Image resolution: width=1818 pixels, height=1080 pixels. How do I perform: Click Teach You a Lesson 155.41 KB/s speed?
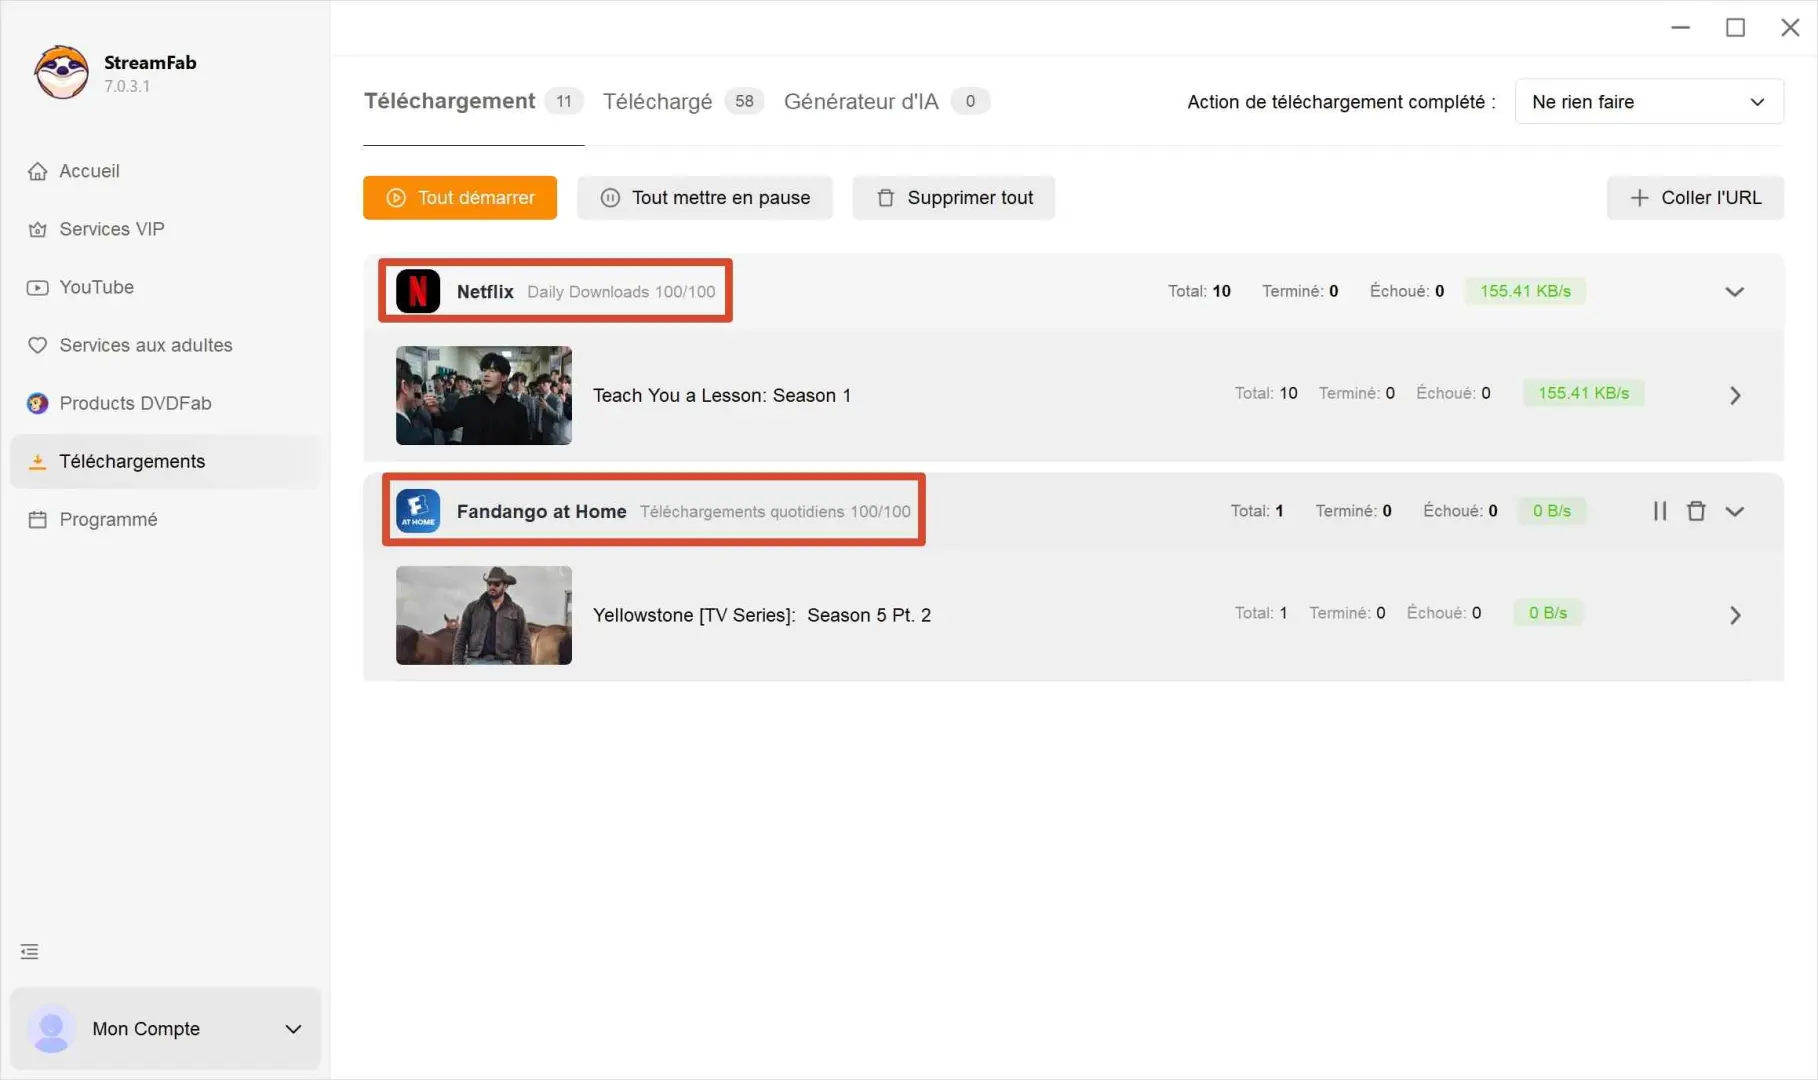(x=1583, y=393)
